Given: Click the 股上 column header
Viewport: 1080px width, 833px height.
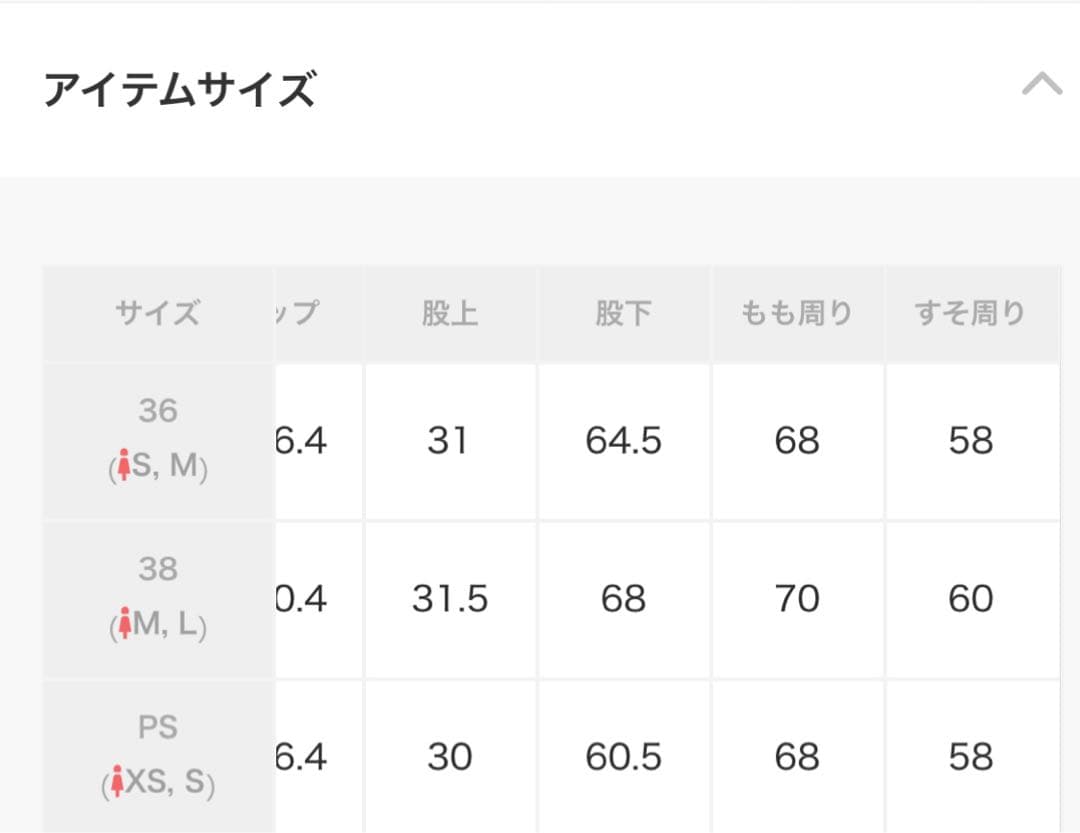Looking at the screenshot, I should point(450,313).
